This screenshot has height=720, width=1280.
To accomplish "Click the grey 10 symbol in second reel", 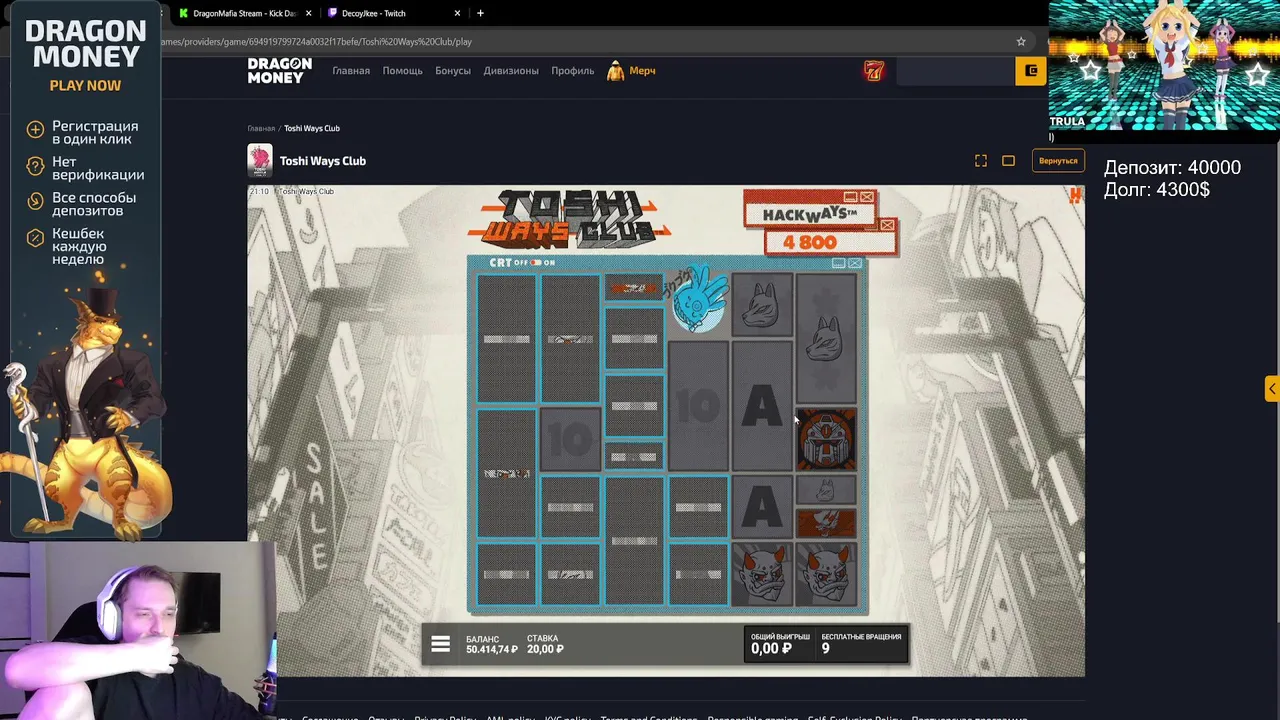I will pos(570,439).
